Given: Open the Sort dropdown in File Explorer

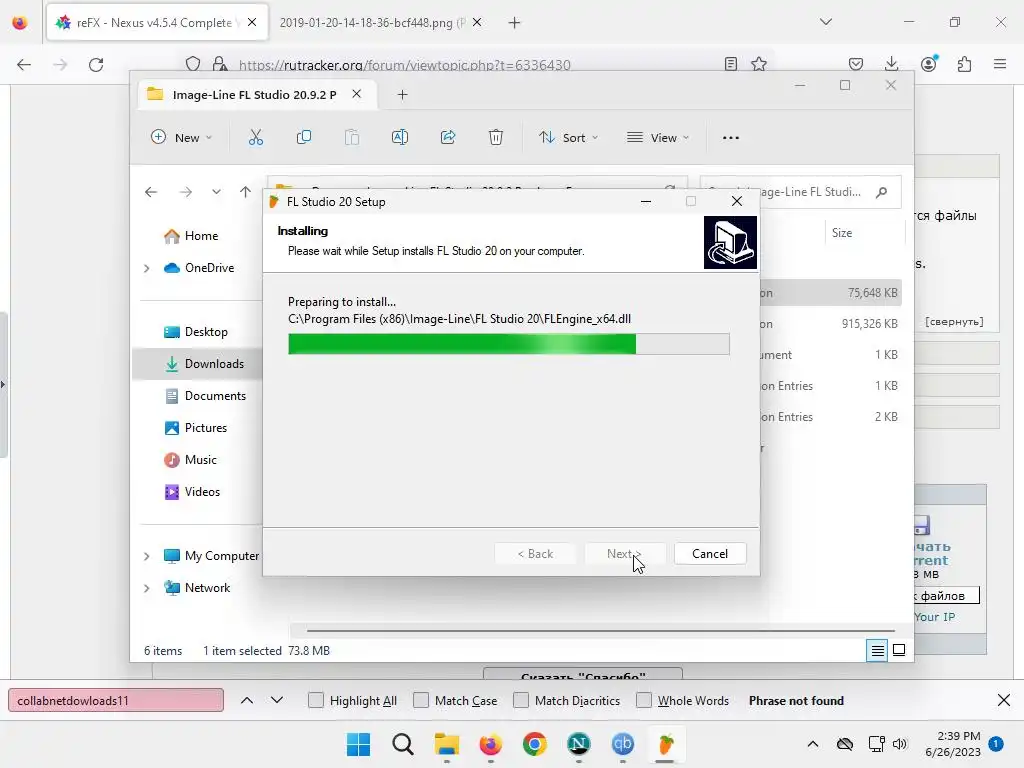Looking at the screenshot, I should 568,138.
